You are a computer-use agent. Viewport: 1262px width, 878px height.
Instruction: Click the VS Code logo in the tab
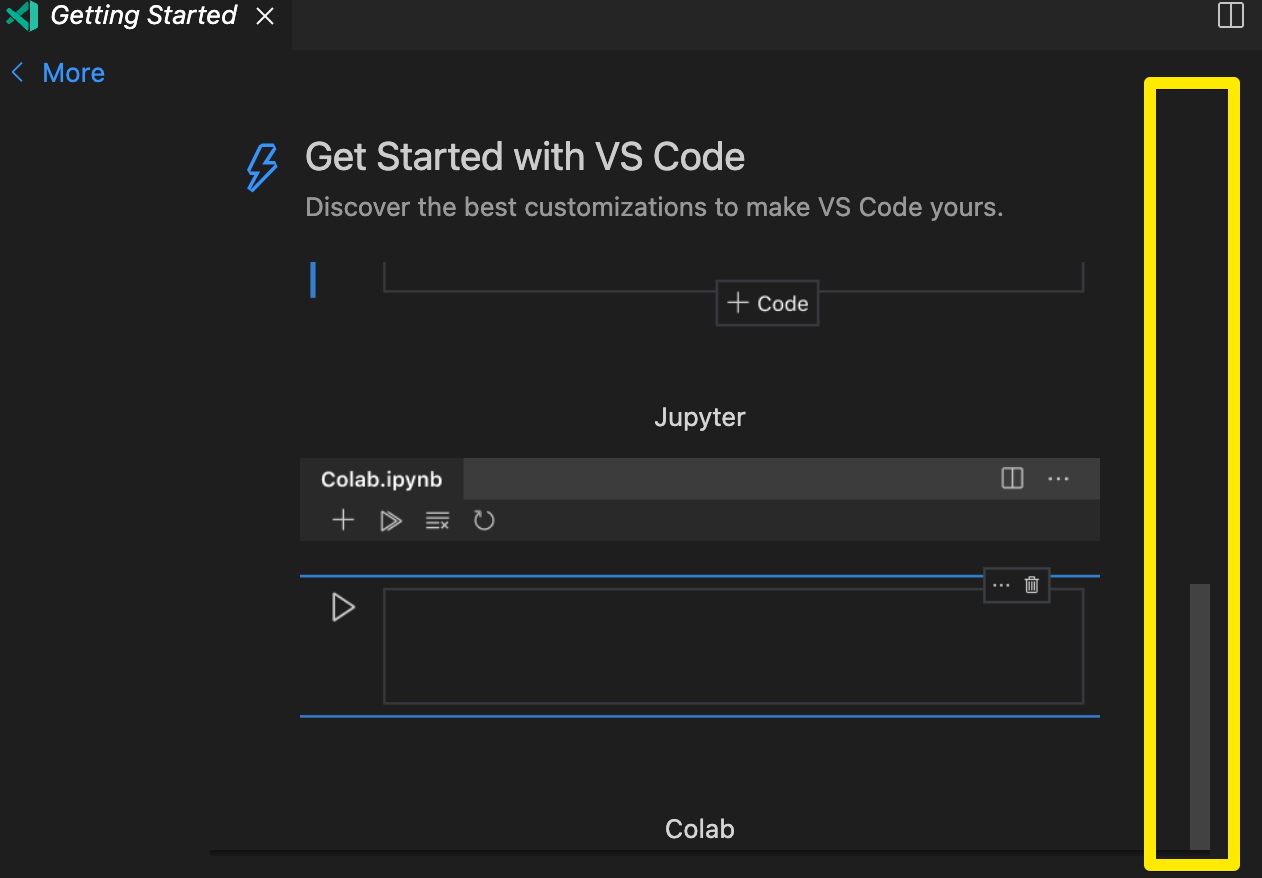click(x=22, y=16)
